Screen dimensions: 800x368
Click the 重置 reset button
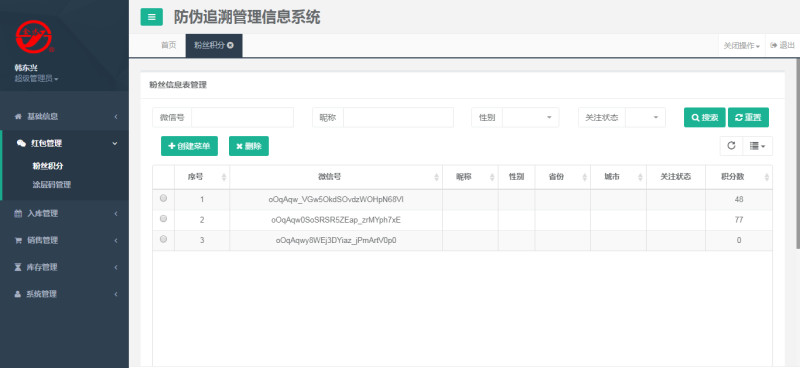pos(748,117)
